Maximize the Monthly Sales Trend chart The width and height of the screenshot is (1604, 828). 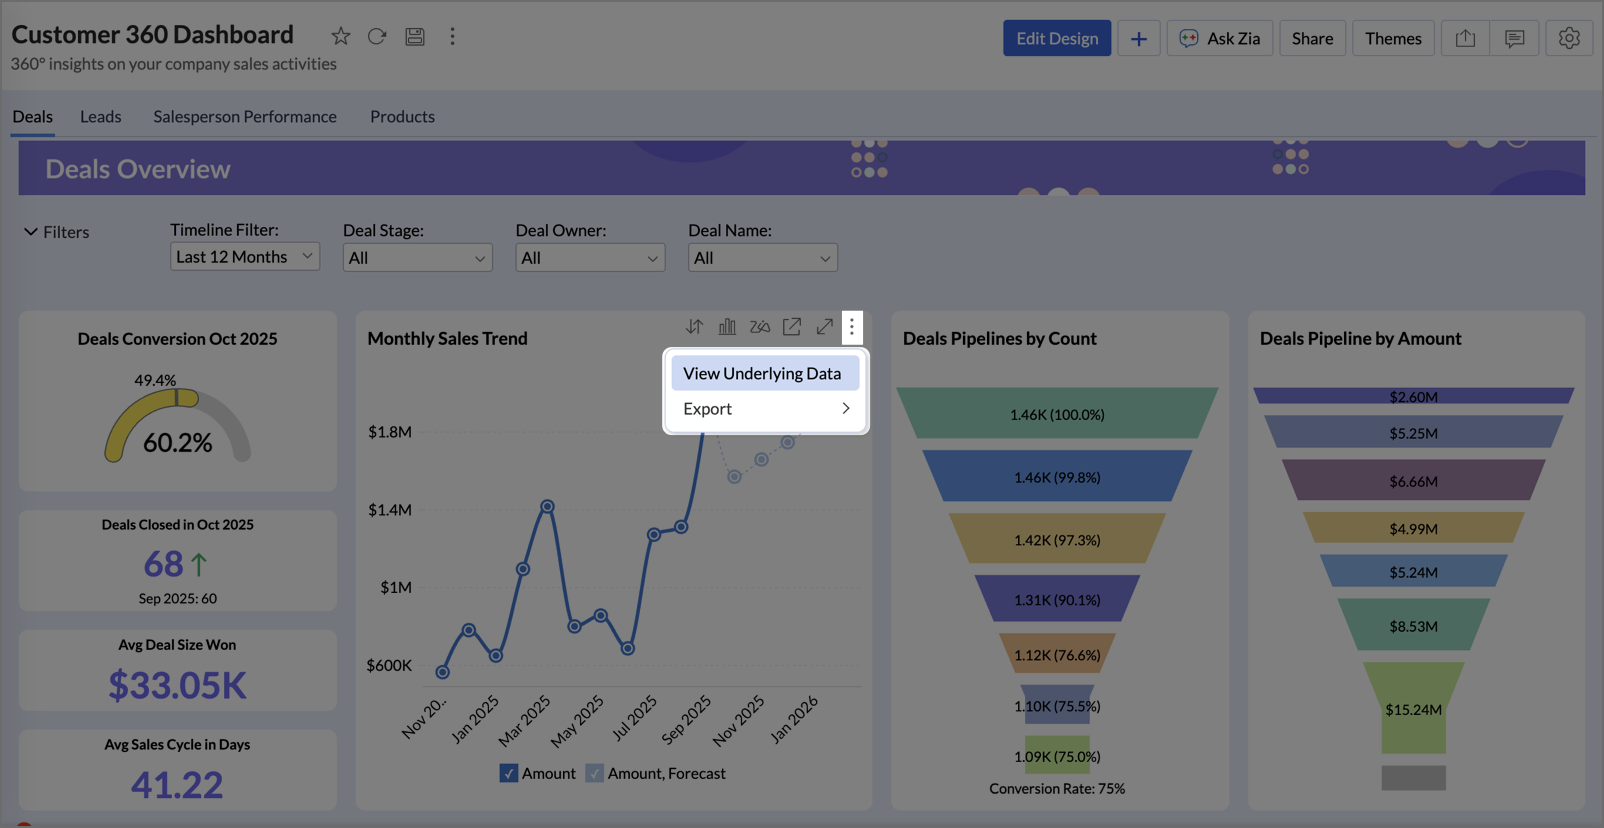[825, 327]
